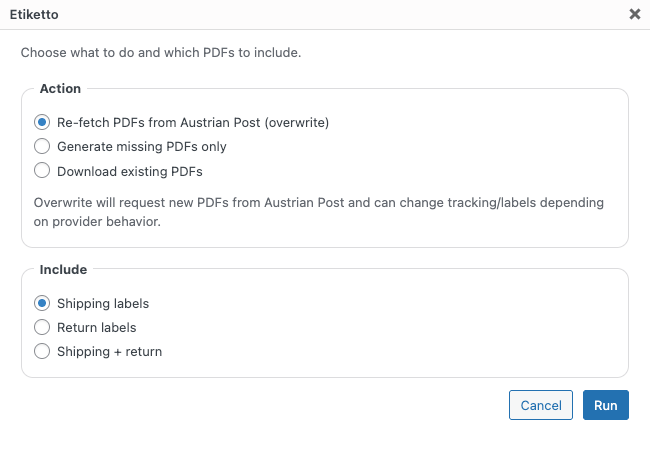Click the "Return labels" option text
This screenshot has width=650, height=462.
[97, 327]
